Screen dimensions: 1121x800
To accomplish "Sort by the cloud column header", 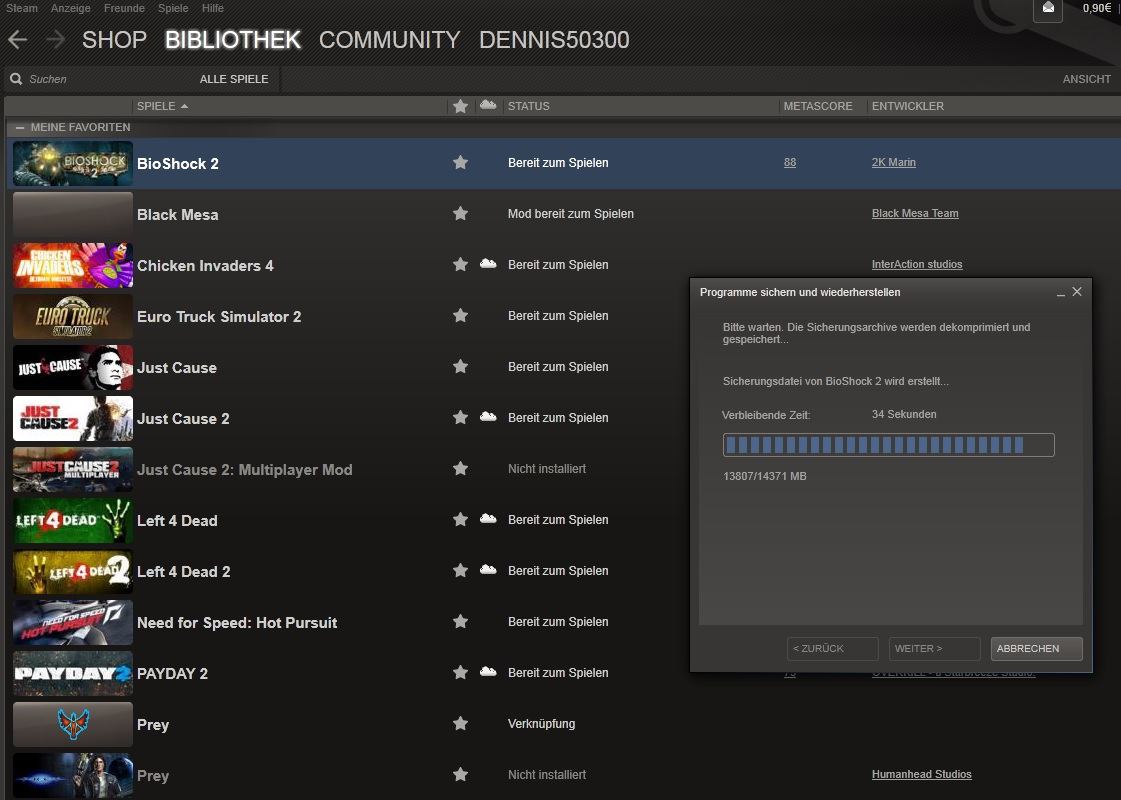I will tap(488, 105).
